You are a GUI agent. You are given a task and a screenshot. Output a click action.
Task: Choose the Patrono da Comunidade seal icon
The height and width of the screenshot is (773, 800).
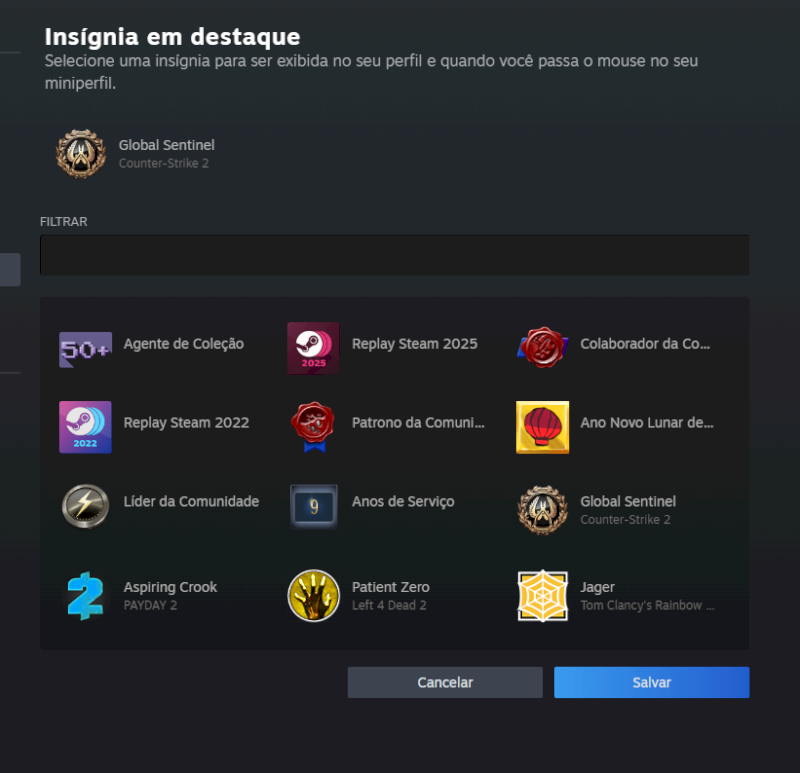pos(313,427)
